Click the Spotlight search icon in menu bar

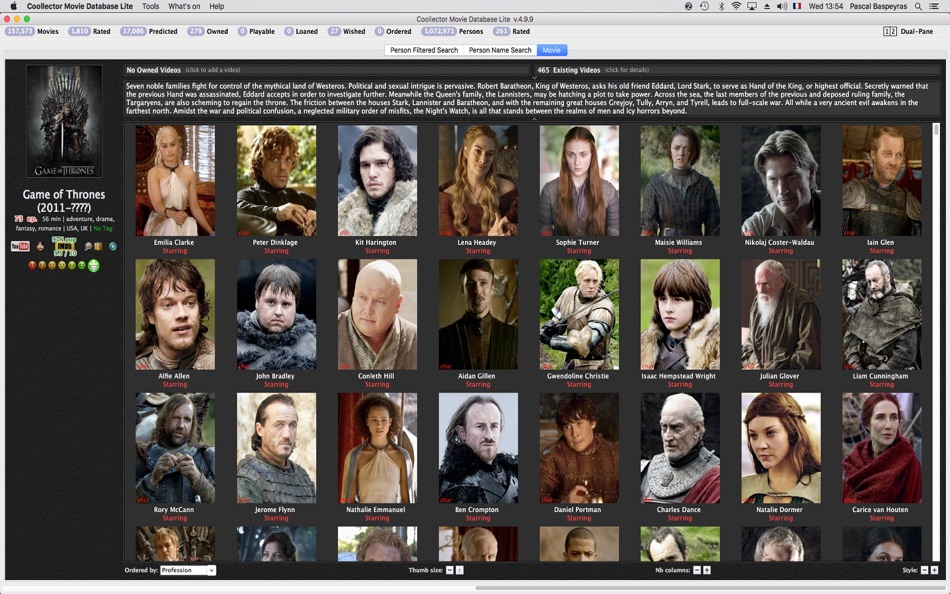pyautogui.click(x=918, y=6)
